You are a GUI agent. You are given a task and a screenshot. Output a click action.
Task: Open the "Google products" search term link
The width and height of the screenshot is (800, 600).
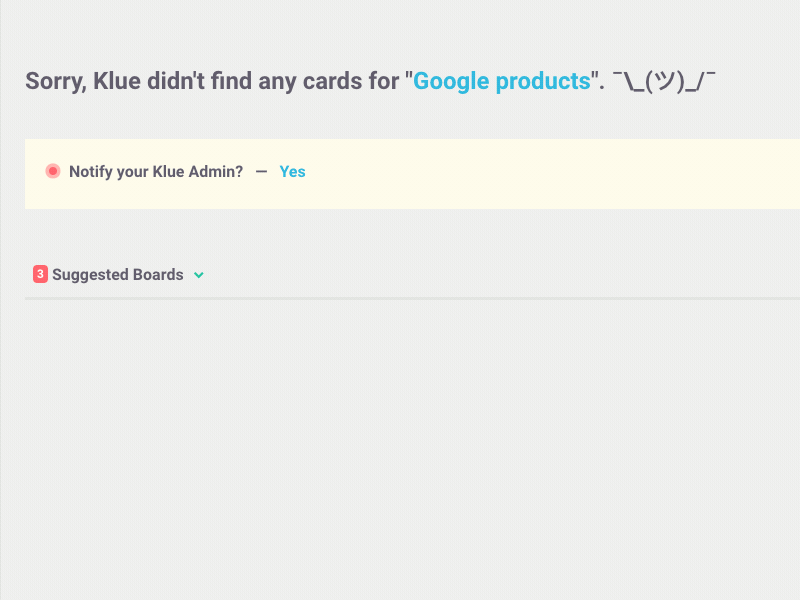[502, 81]
